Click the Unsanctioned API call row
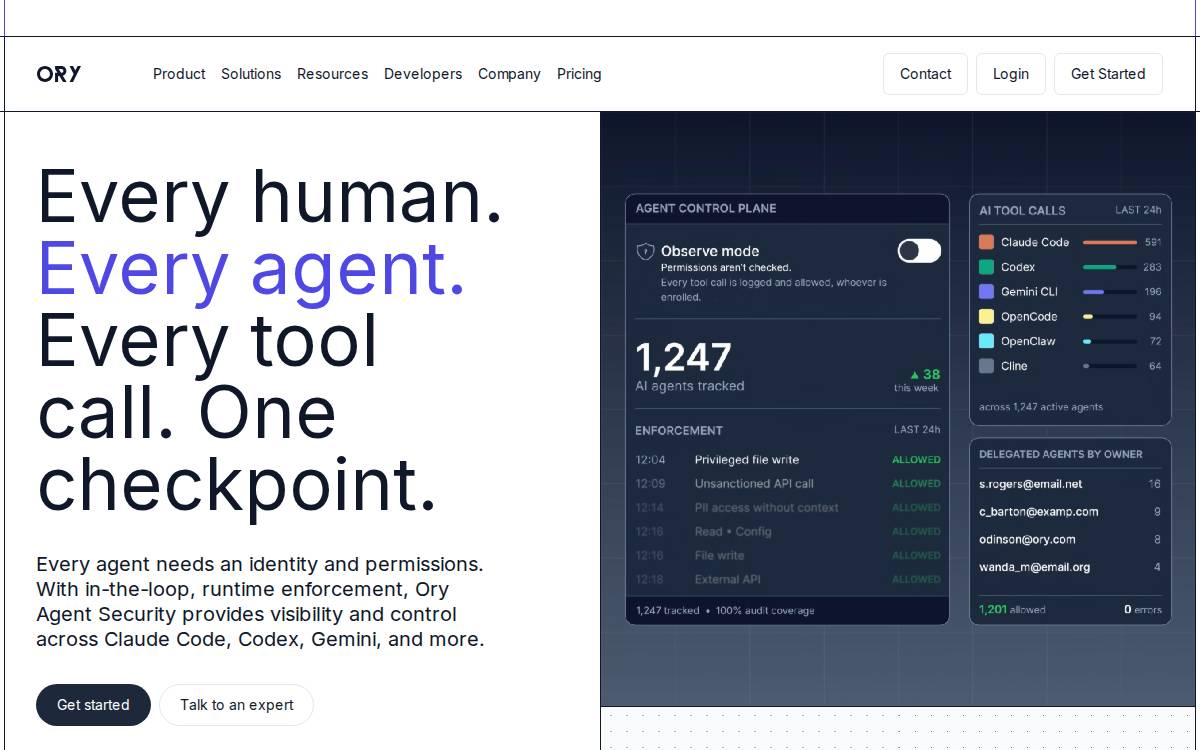 point(788,484)
